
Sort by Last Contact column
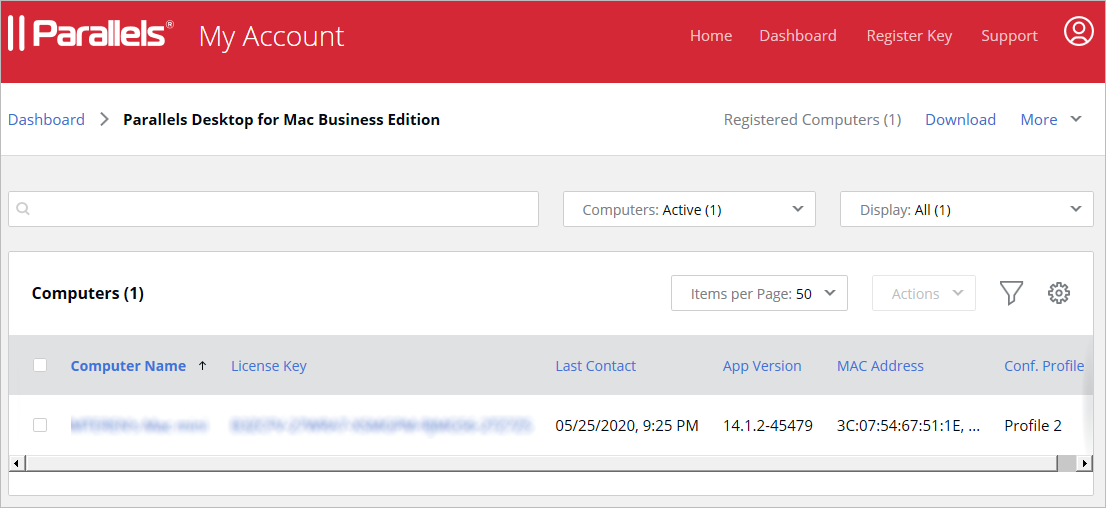(x=595, y=365)
